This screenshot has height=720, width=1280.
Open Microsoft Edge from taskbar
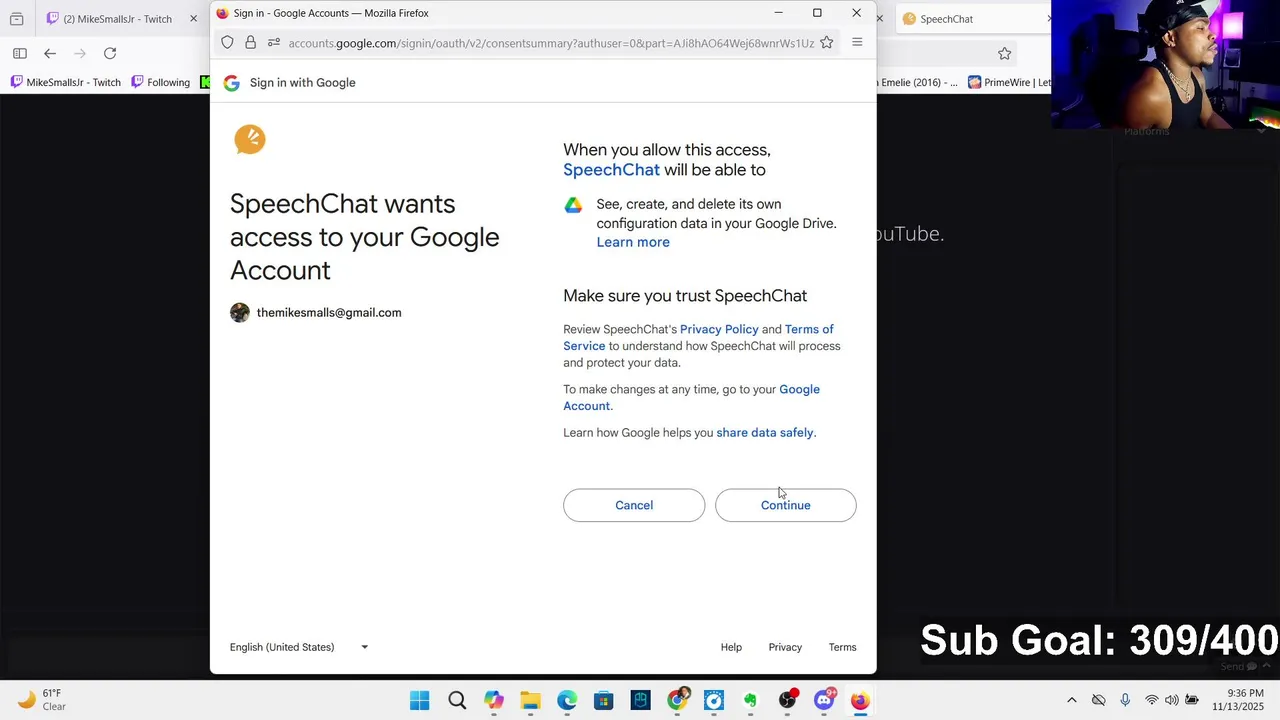pos(567,701)
